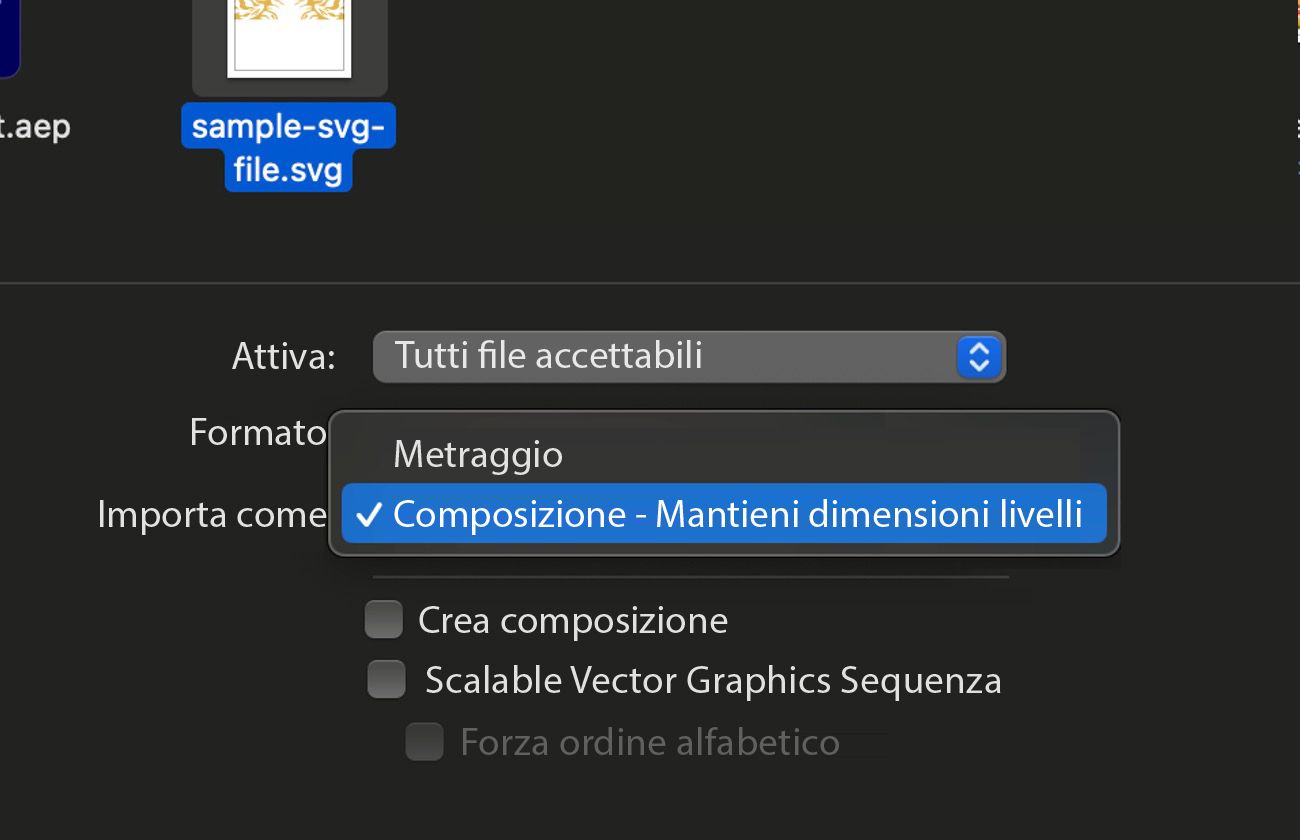Open the Tutti file accettabili dropdown
This screenshot has height=840, width=1300.
pyautogui.click(x=690, y=356)
